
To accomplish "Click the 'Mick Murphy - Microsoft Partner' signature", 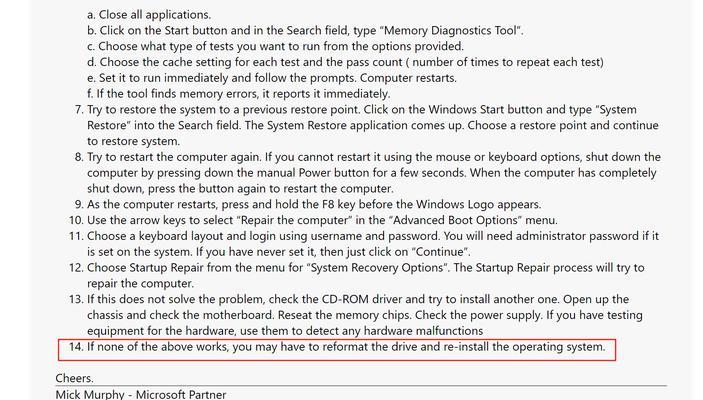I will point(141,395).
